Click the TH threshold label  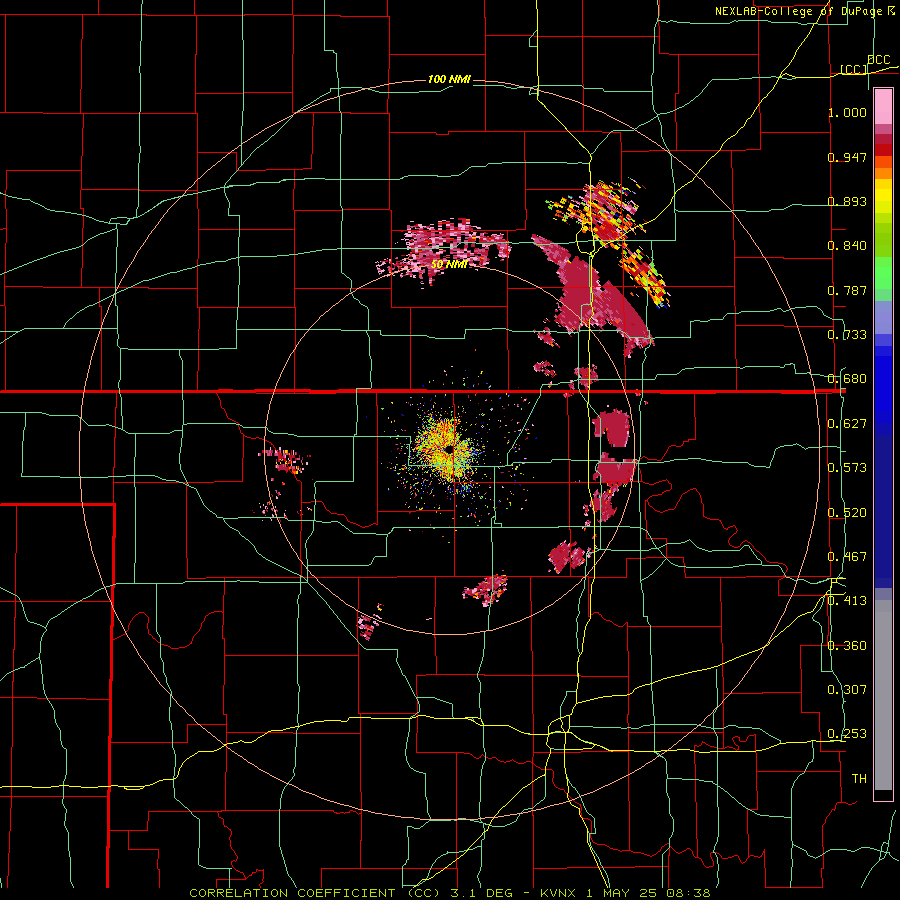click(859, 779)
